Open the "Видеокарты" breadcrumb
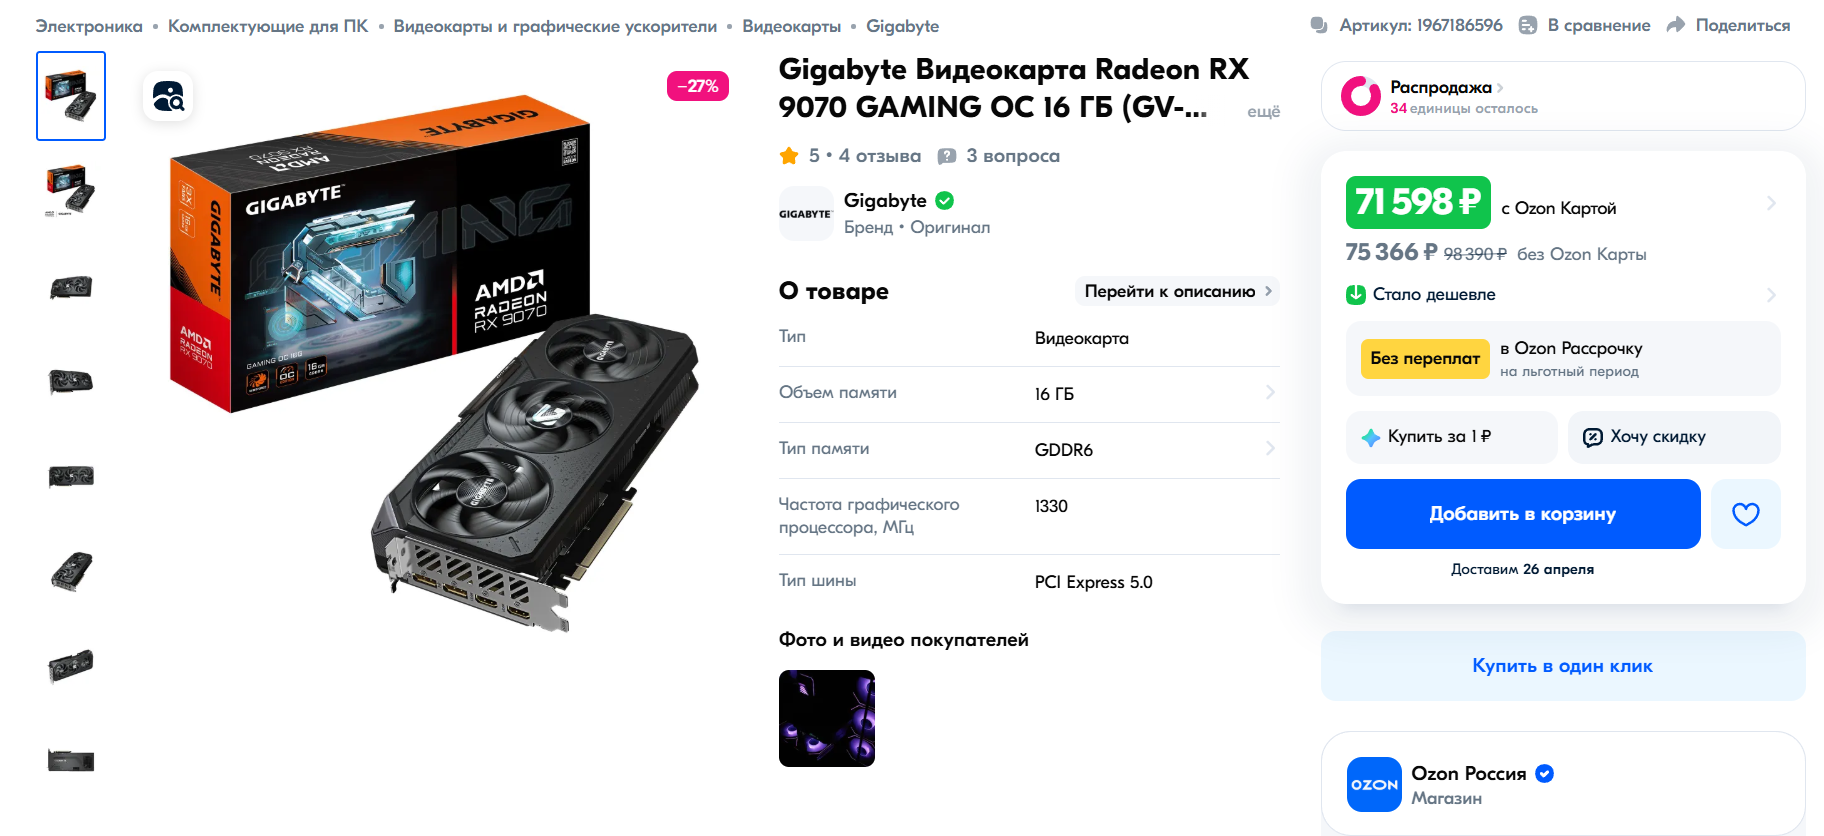The width and height of the screenshot is (1824, 836). coord(791,26)
